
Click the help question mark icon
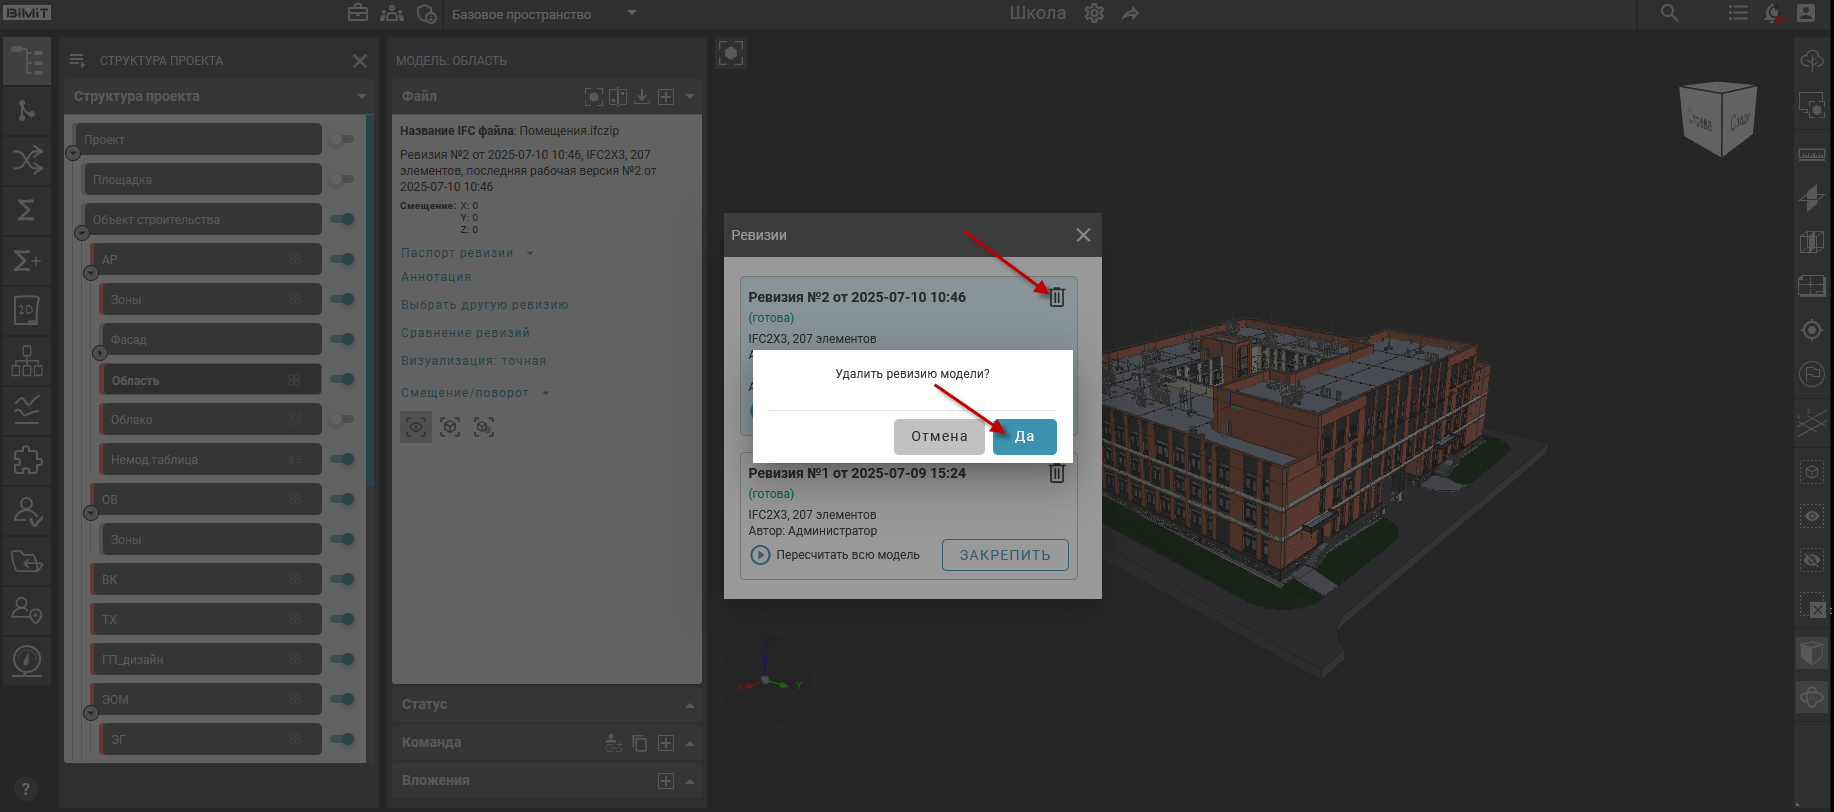point(26,788)
